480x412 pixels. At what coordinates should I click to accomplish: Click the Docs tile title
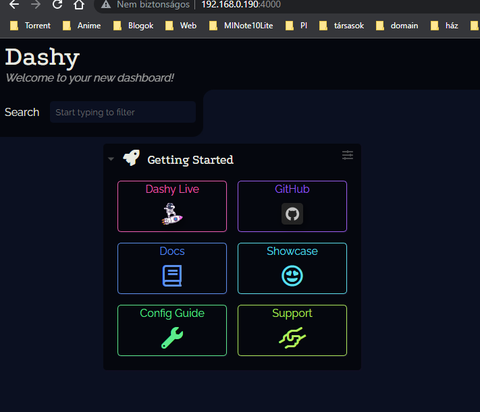(172, 251)
